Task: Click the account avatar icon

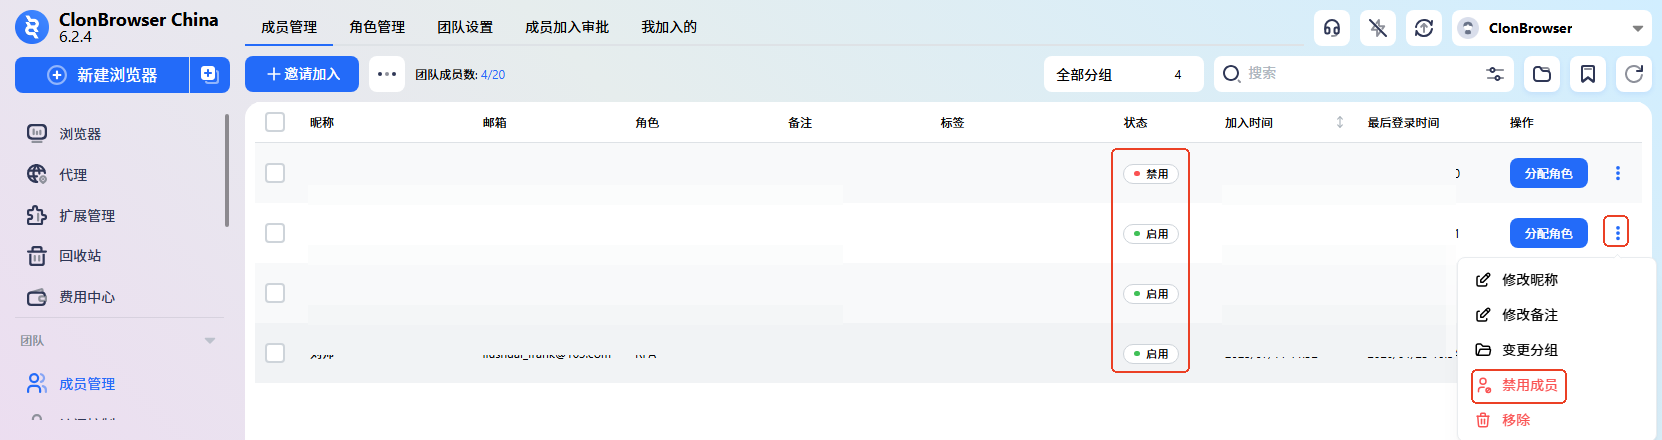Action: tap(1467, 28)
